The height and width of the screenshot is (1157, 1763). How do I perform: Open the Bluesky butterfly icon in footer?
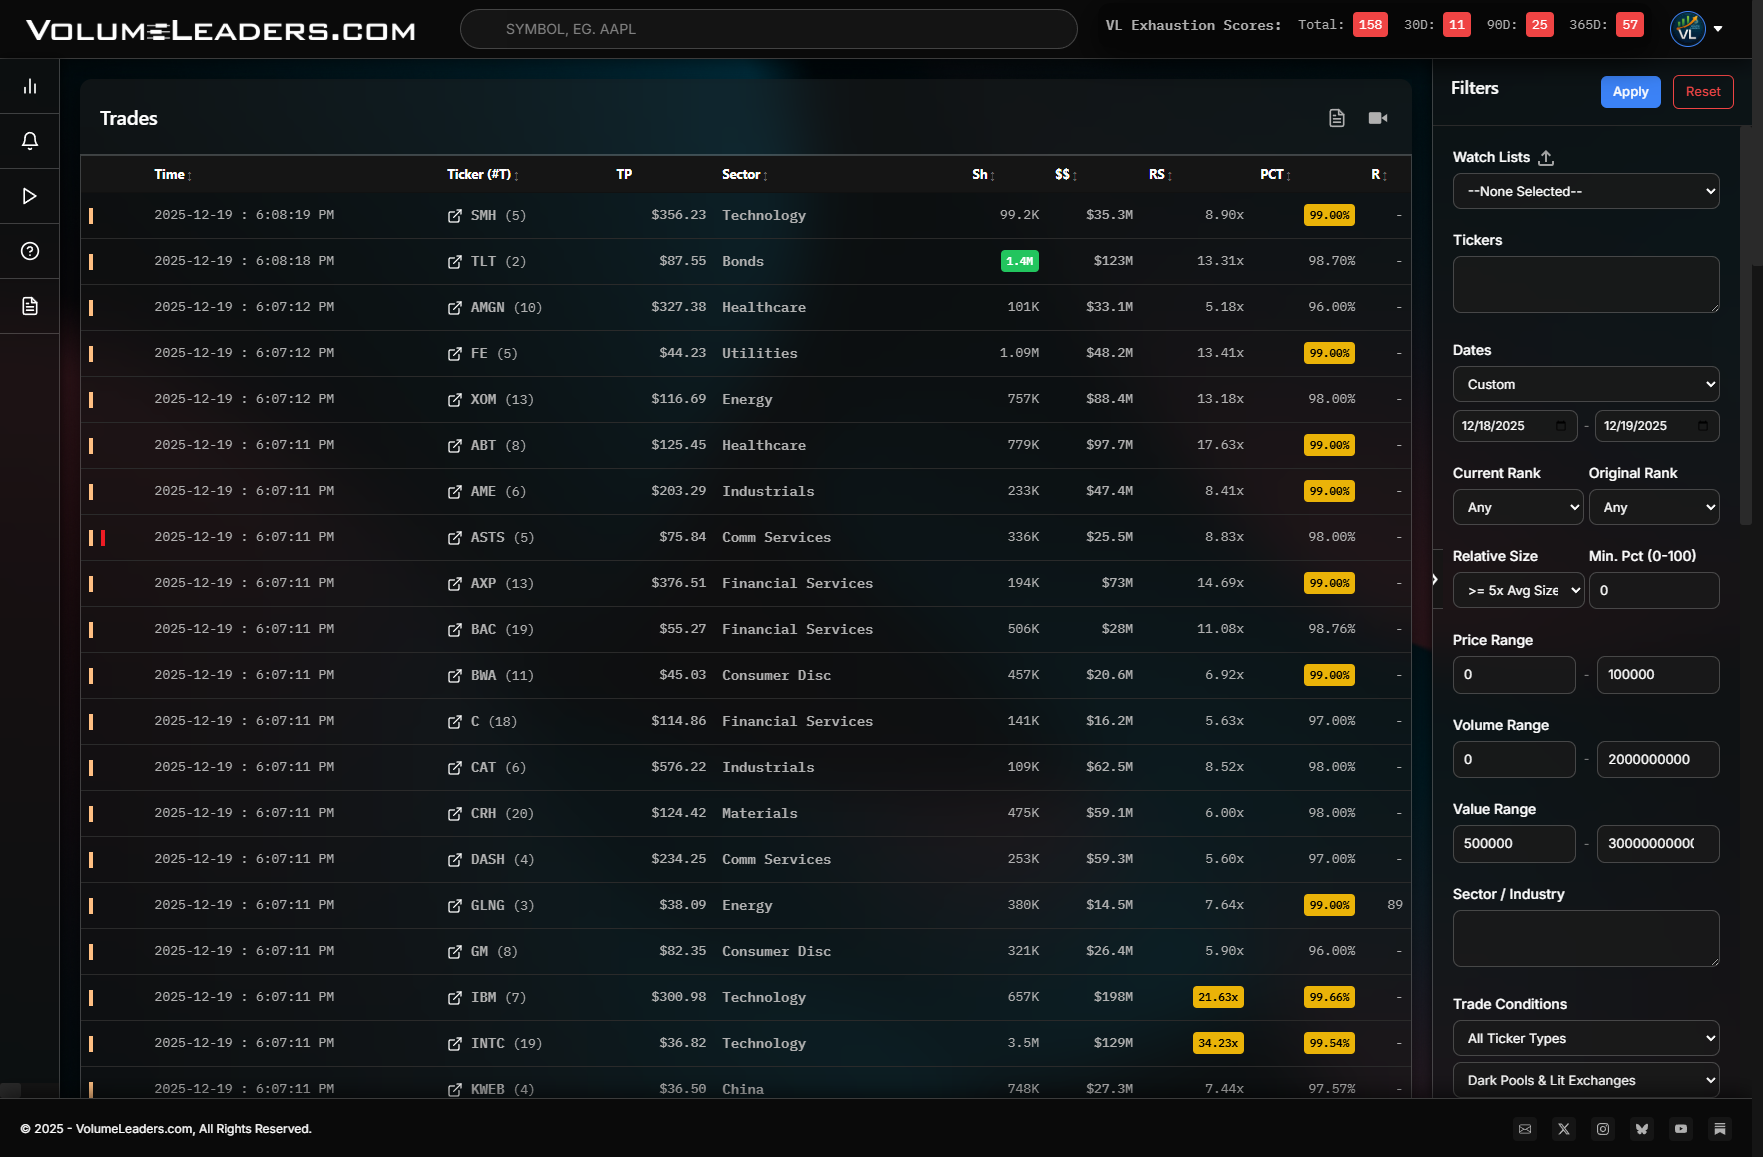(1642, 1129)
